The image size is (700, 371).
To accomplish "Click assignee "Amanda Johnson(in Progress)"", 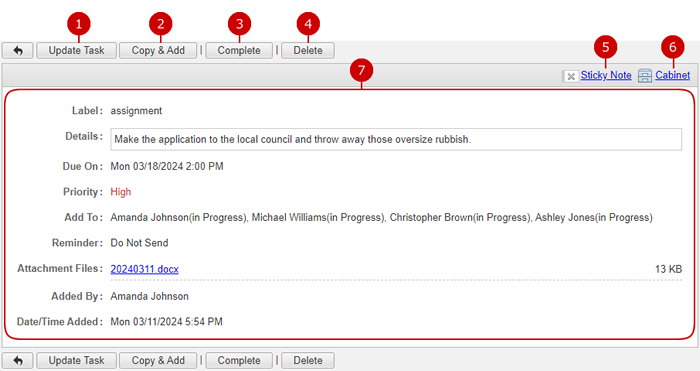I will coord(179,217).
